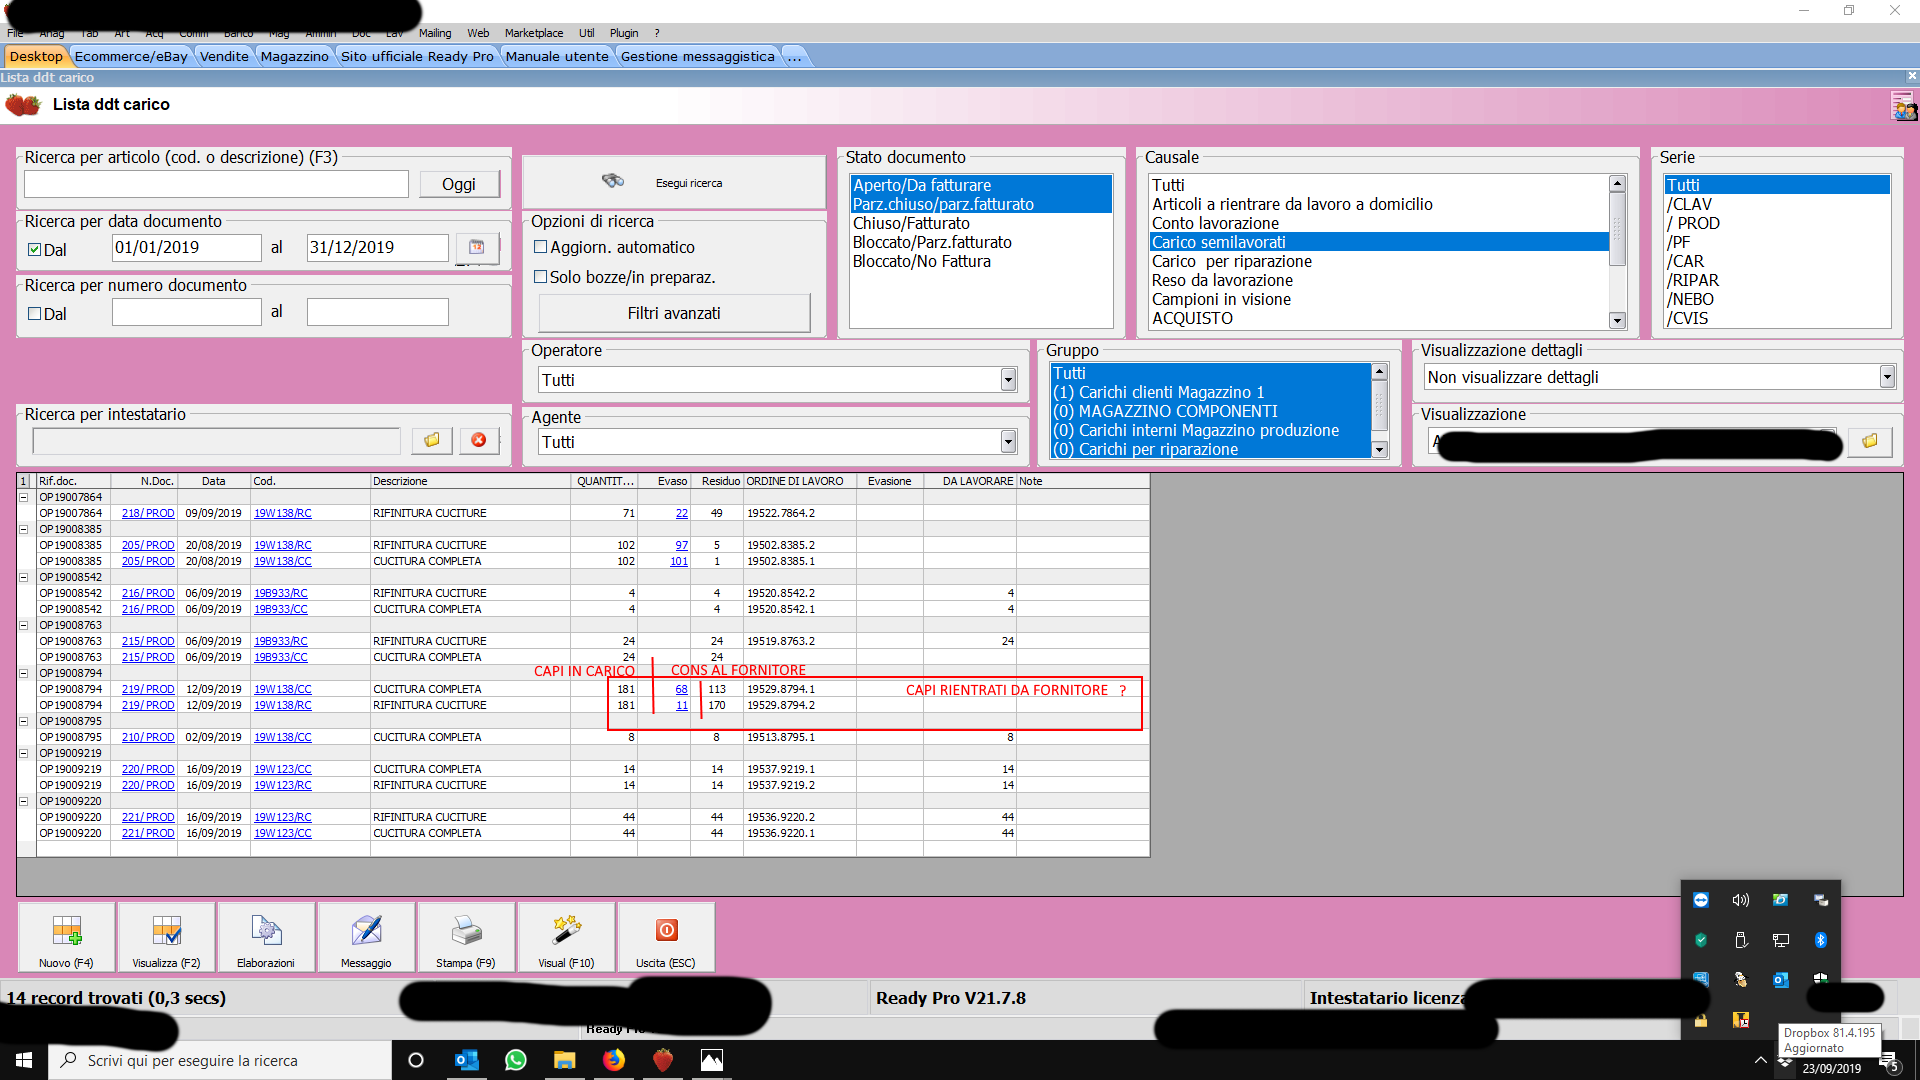
Task: Open the Vendite tab
Action: [224, 56]
